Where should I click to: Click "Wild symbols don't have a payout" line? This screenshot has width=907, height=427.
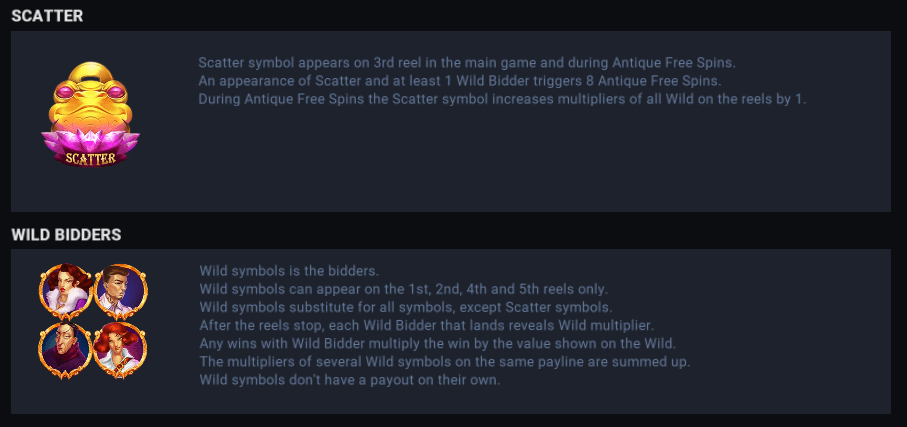(350, 379)
